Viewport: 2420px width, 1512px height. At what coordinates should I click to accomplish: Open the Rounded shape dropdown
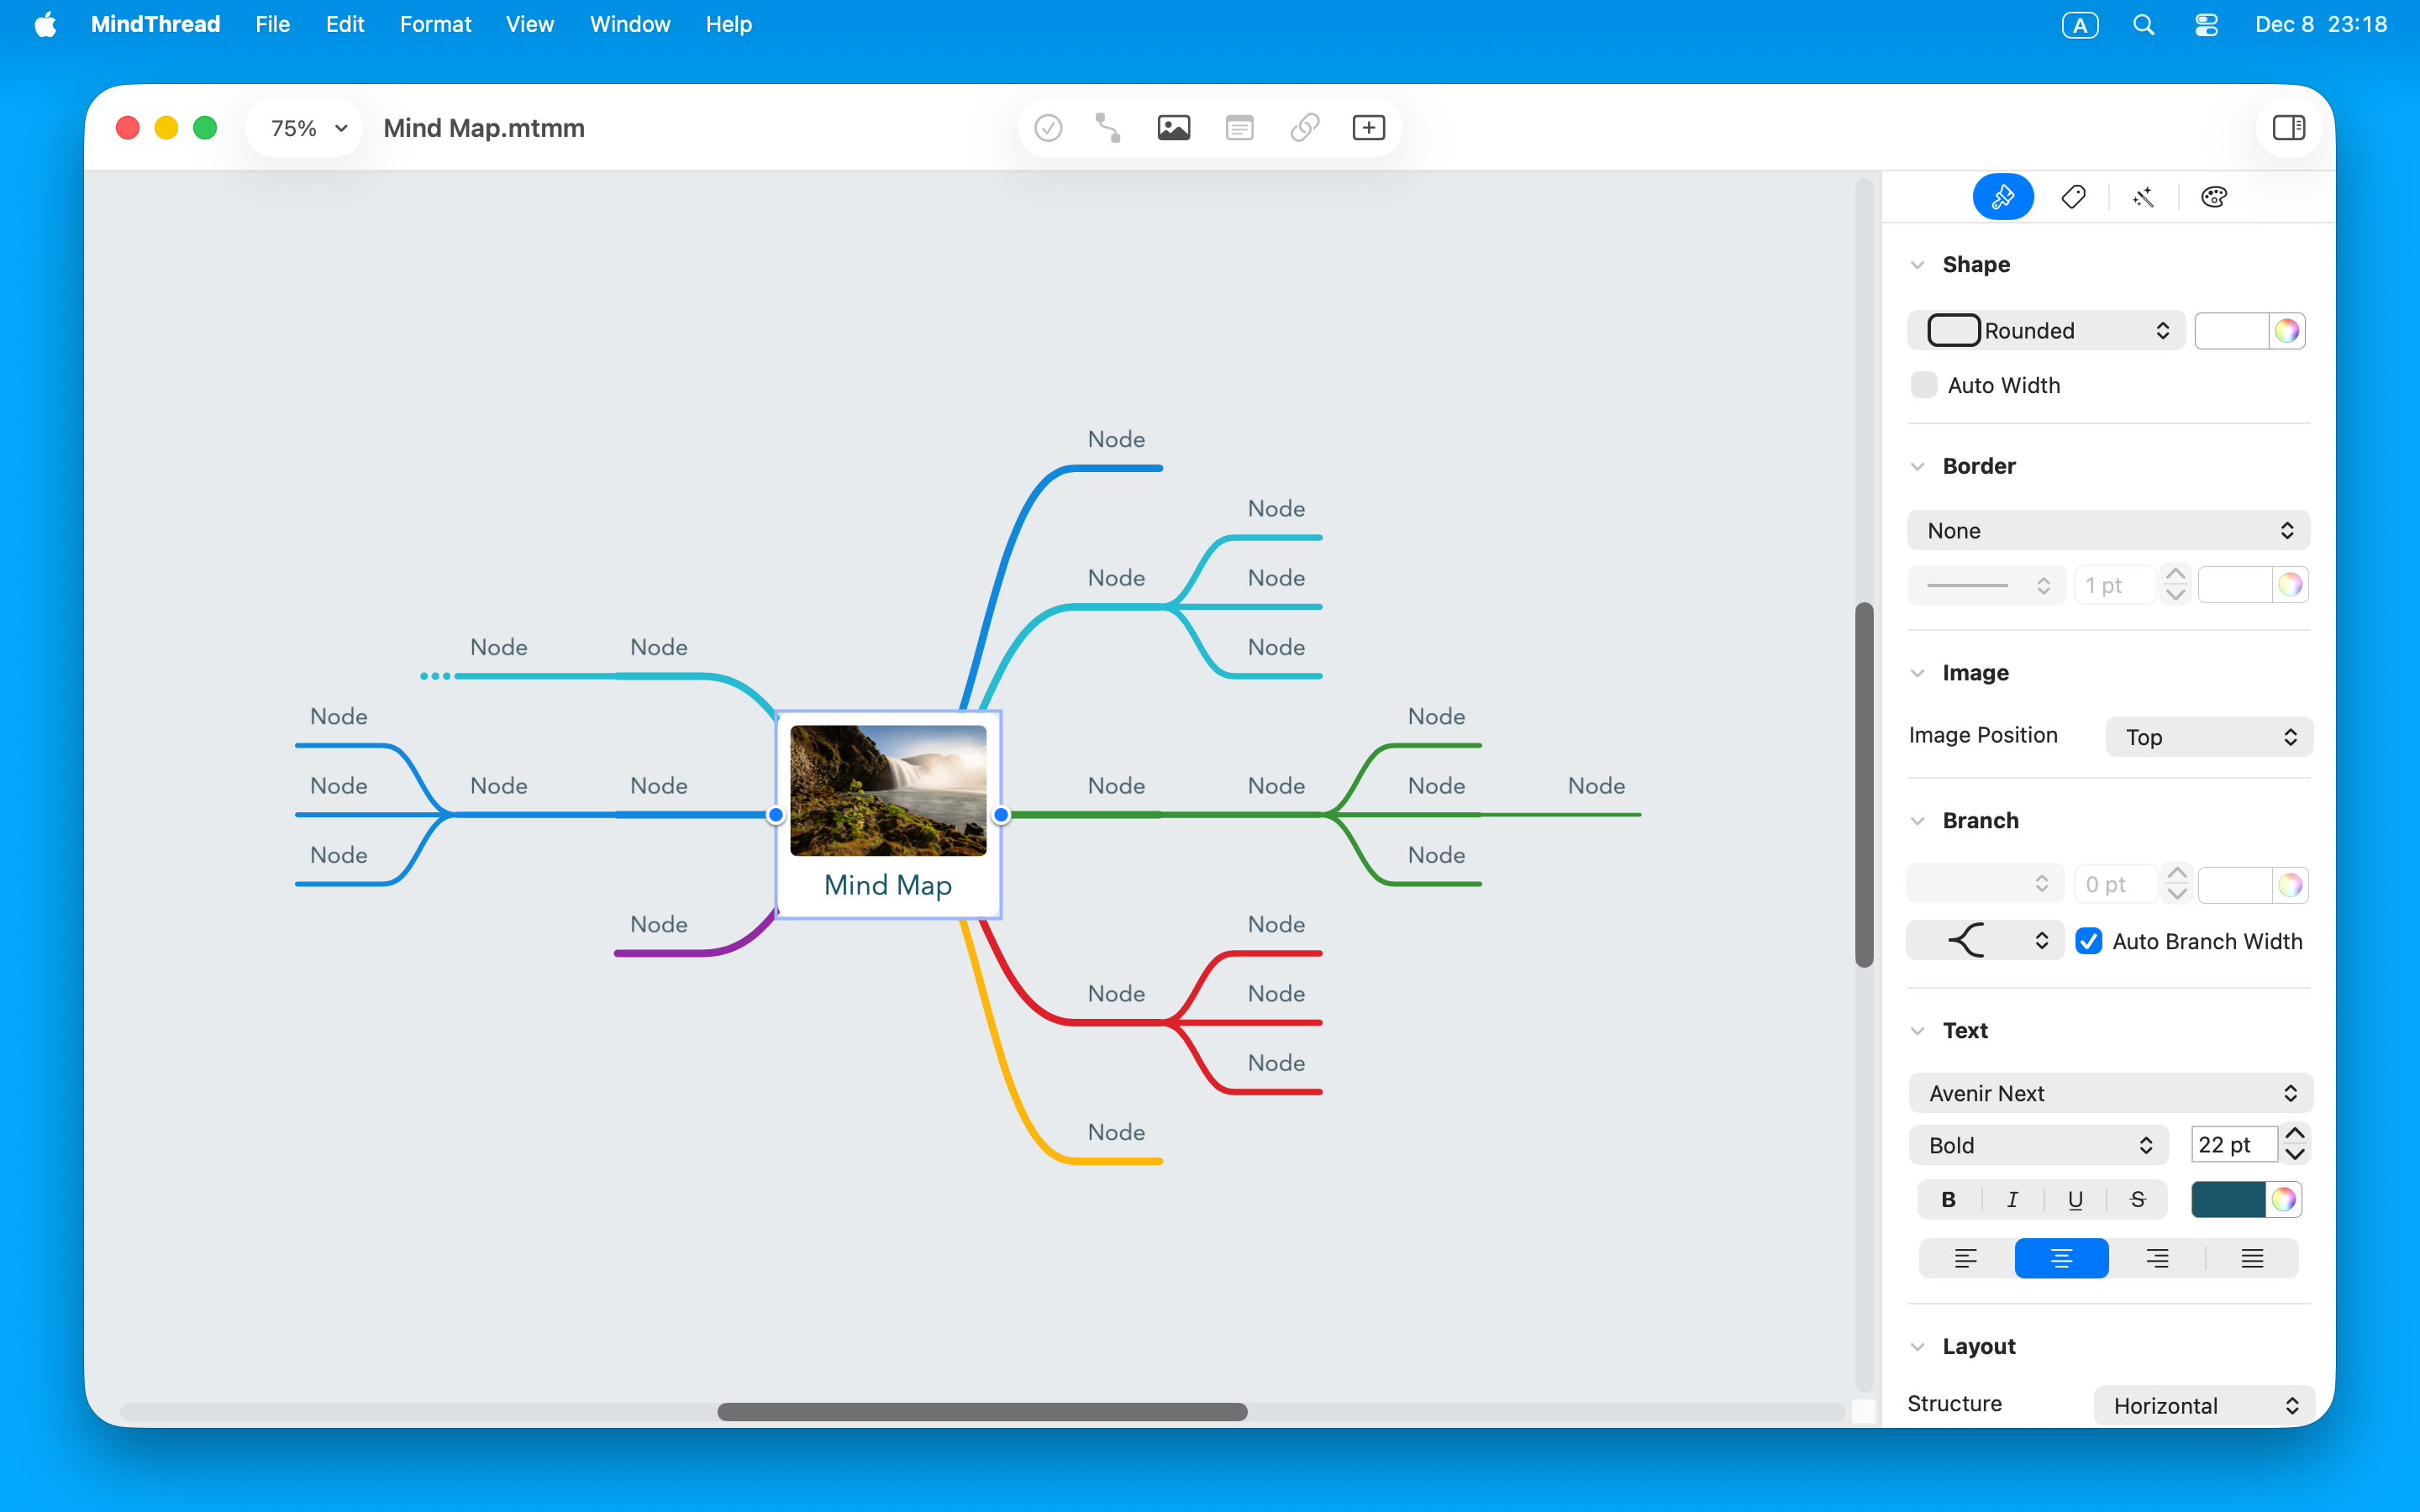pos(2046,331)
